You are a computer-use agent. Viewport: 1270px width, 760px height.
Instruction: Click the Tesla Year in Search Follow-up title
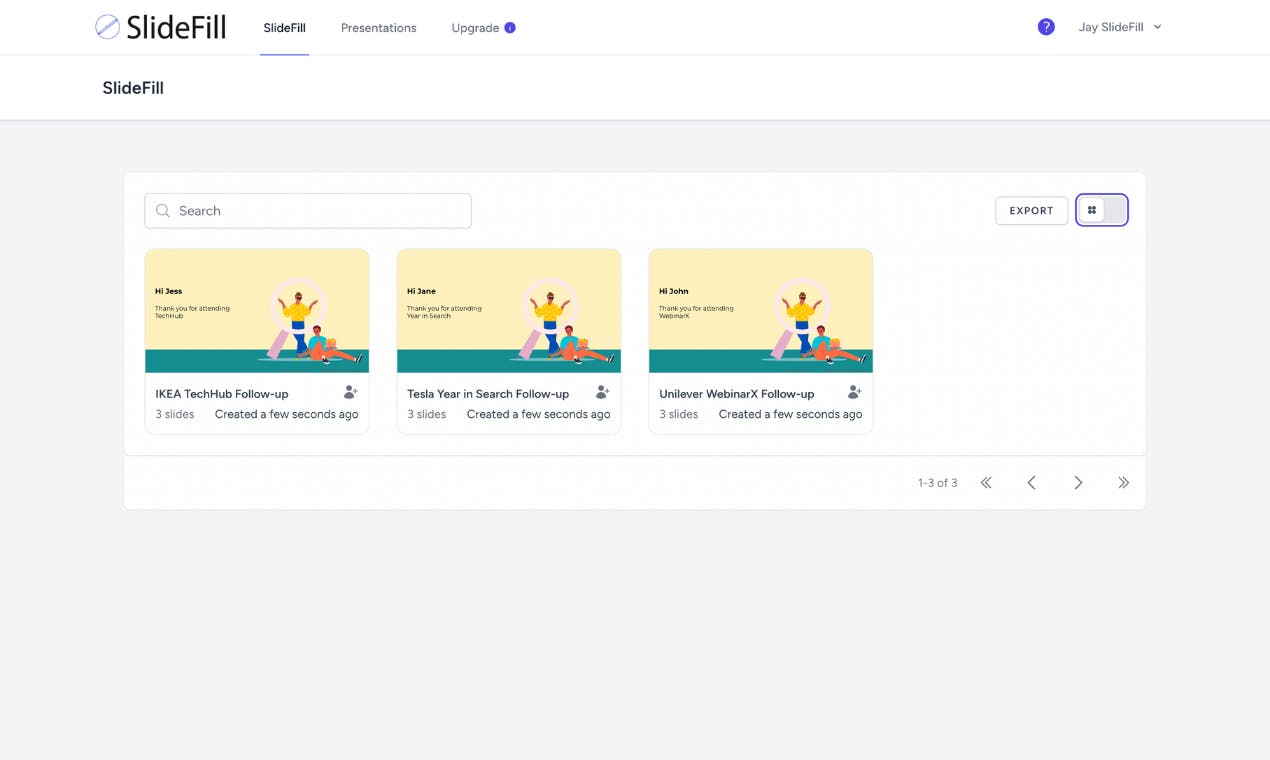point(488,394)
